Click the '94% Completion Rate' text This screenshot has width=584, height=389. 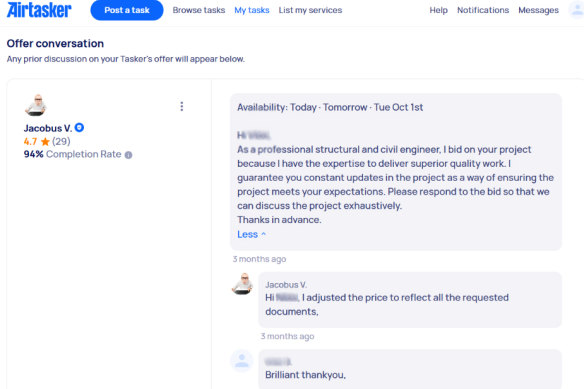pos(73,154)
